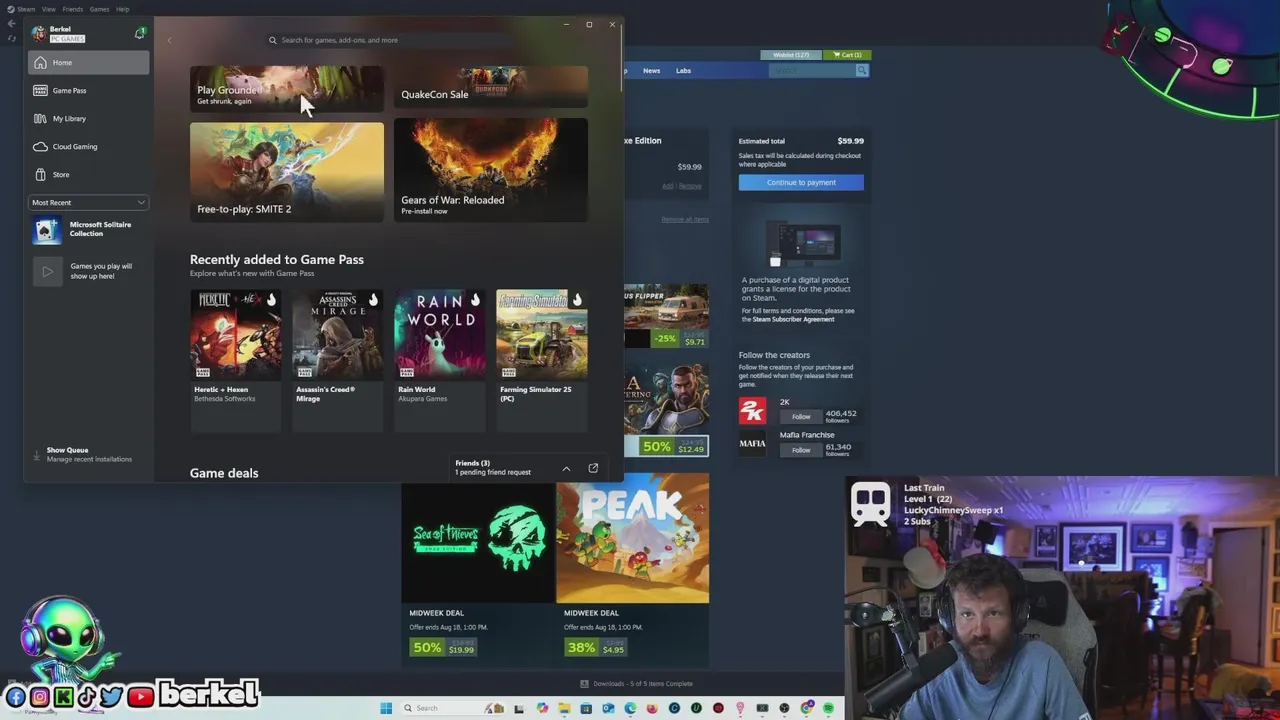Open OBS Studio from taskbar
This screenshot has width=1280, height=720.
tap(784, 708)
